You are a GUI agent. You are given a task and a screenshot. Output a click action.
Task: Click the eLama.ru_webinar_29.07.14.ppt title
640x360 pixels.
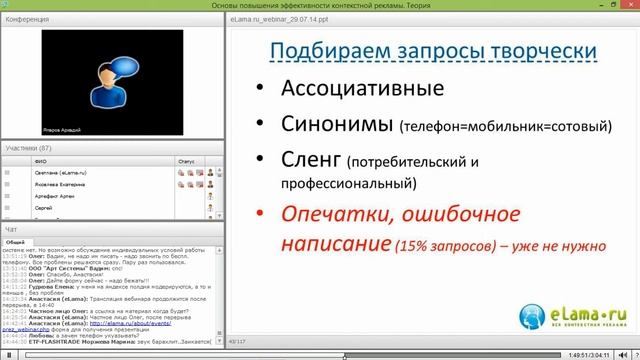click(x=279, y=19)
